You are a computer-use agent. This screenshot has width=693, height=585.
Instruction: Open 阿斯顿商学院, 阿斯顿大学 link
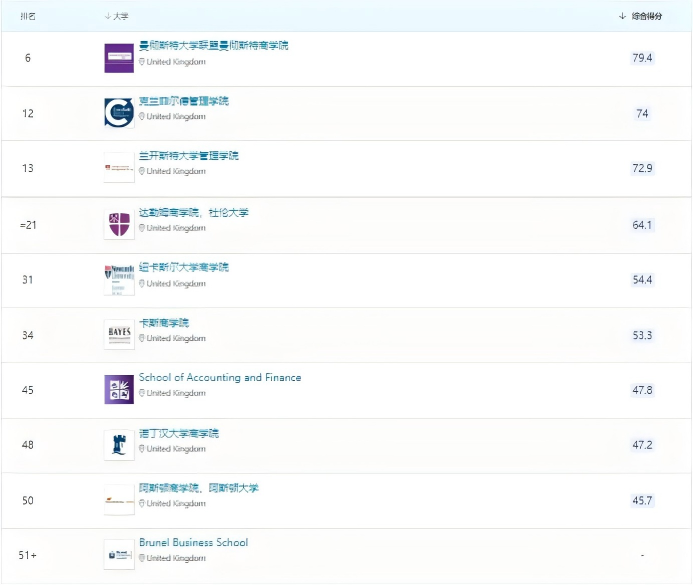(x=198, y=488)
